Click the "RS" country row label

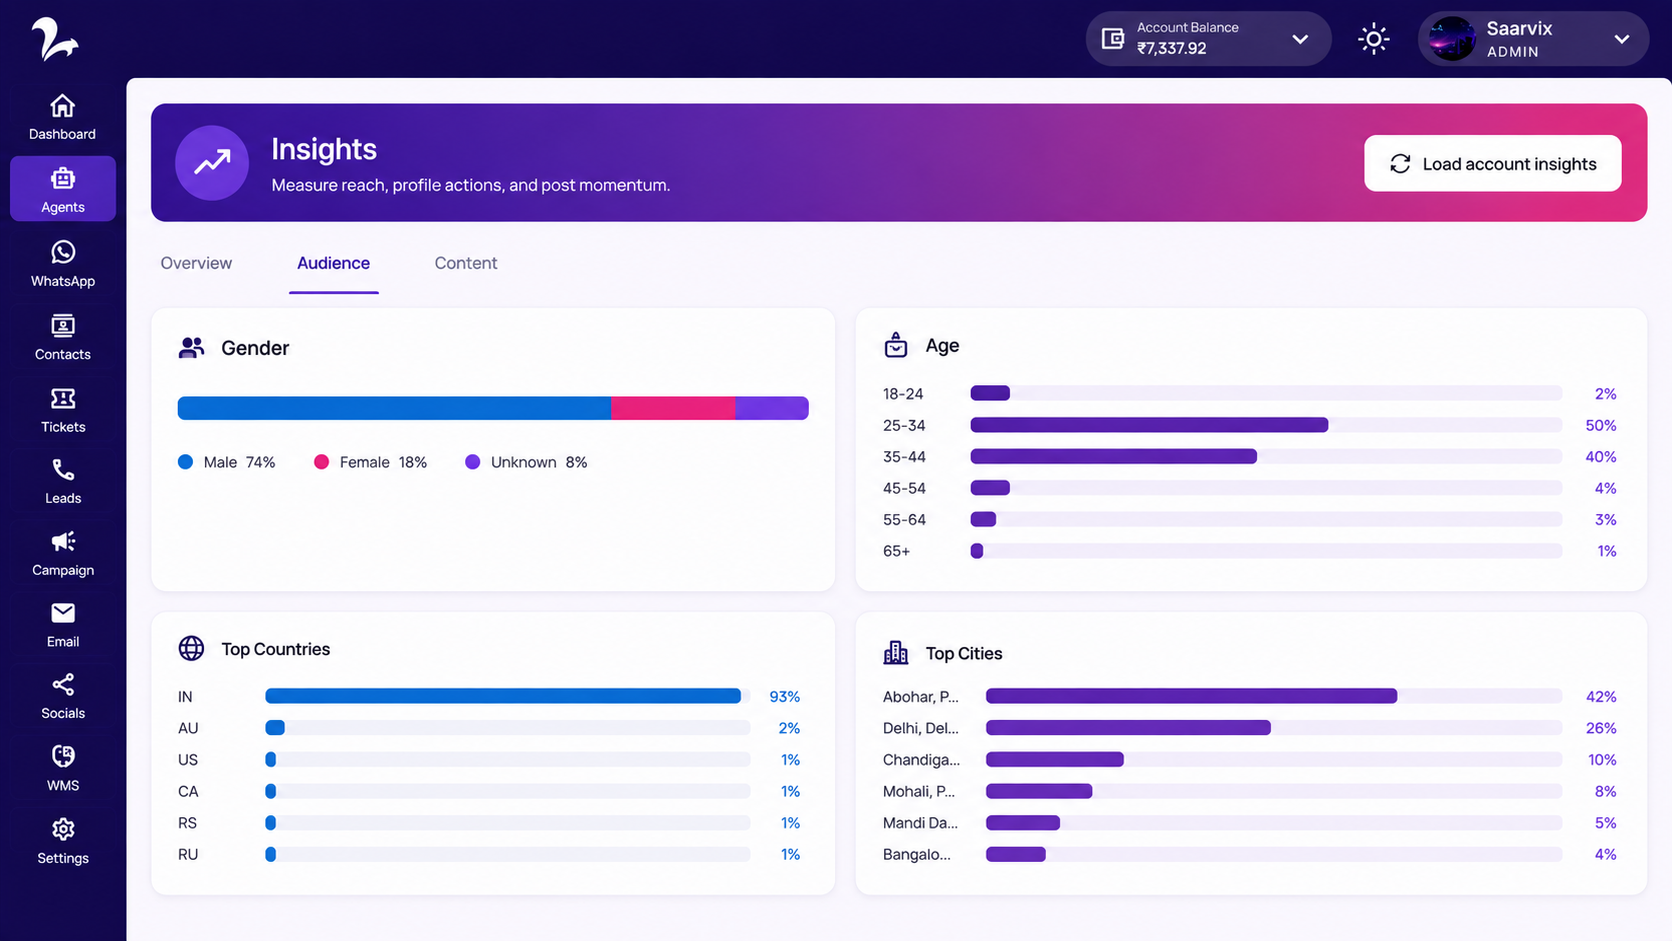[187, 823]
